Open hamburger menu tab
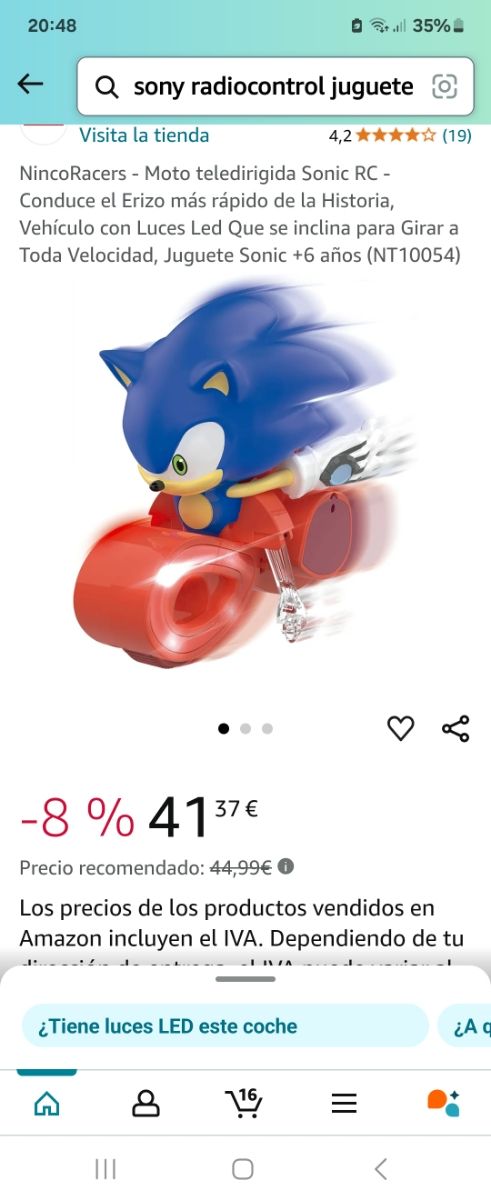 tap(344, 1103)
